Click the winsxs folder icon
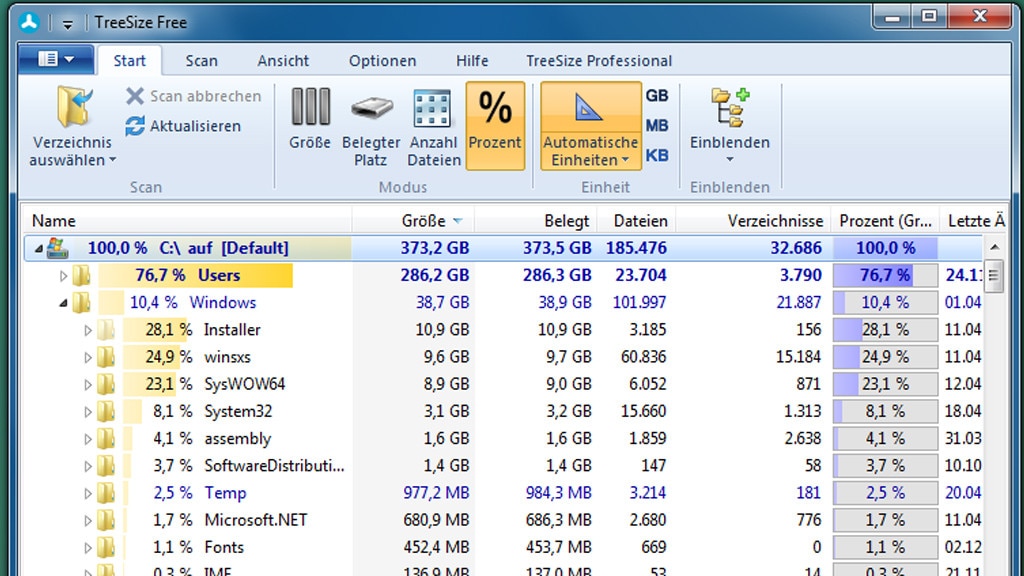Screen dimensions: 1024x576 (106, 357)
